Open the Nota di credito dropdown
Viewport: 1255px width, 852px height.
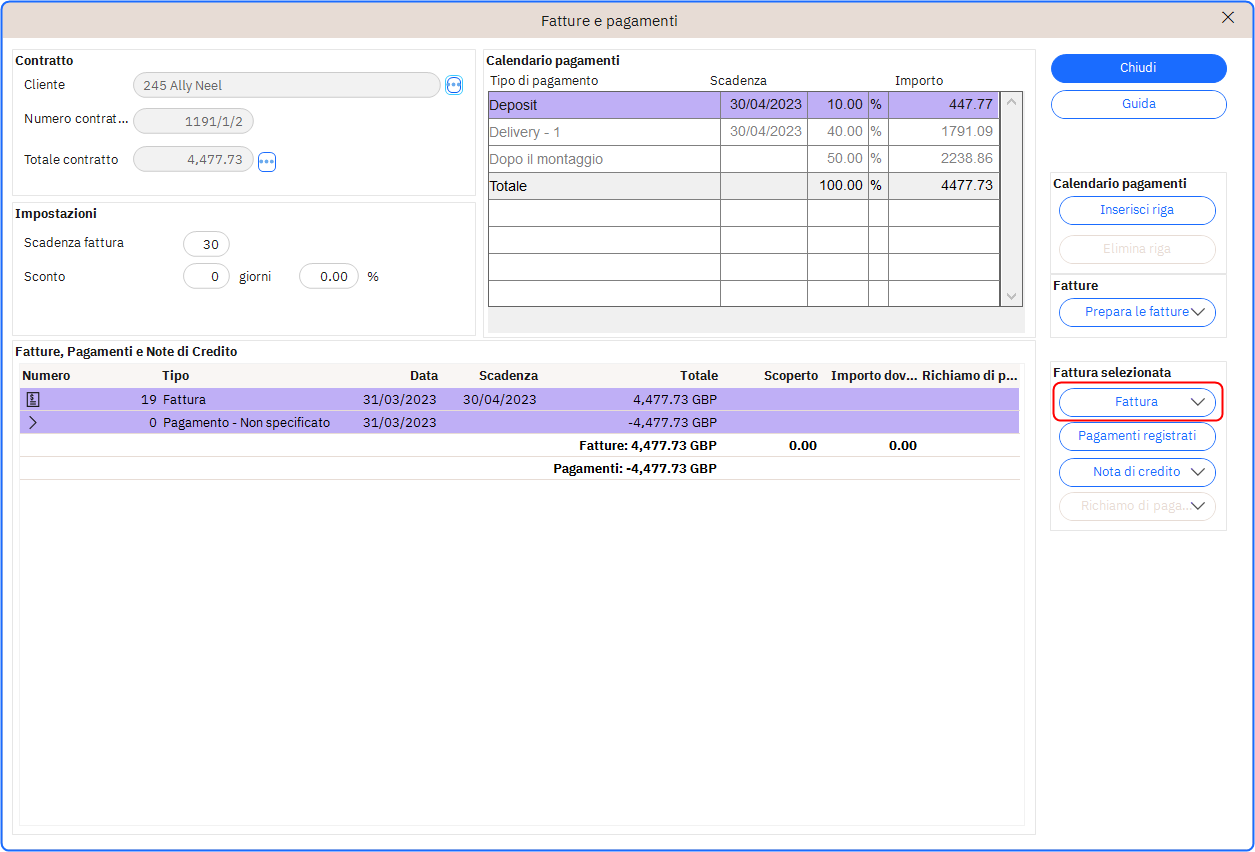[x=1137, y=472]
